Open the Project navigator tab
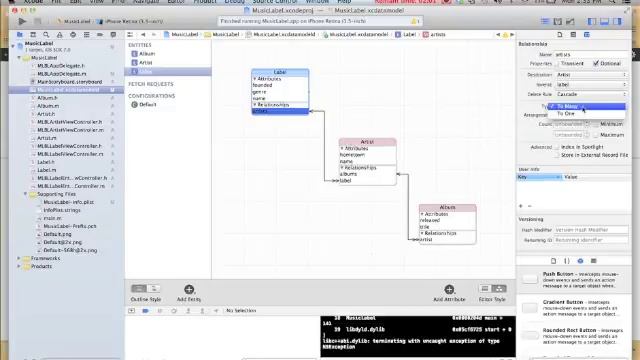Screen dimensions: 640x360 pos(20,35)
